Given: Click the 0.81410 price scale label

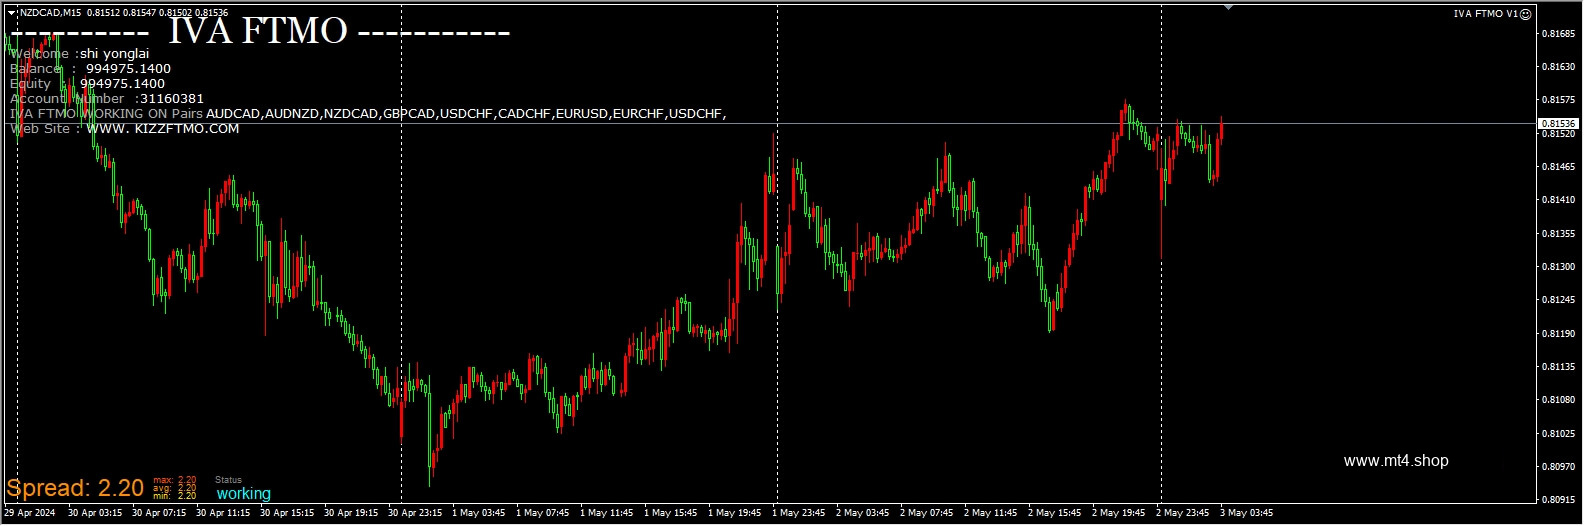Looking at the screenshot, I should [x=1559, y=200].
